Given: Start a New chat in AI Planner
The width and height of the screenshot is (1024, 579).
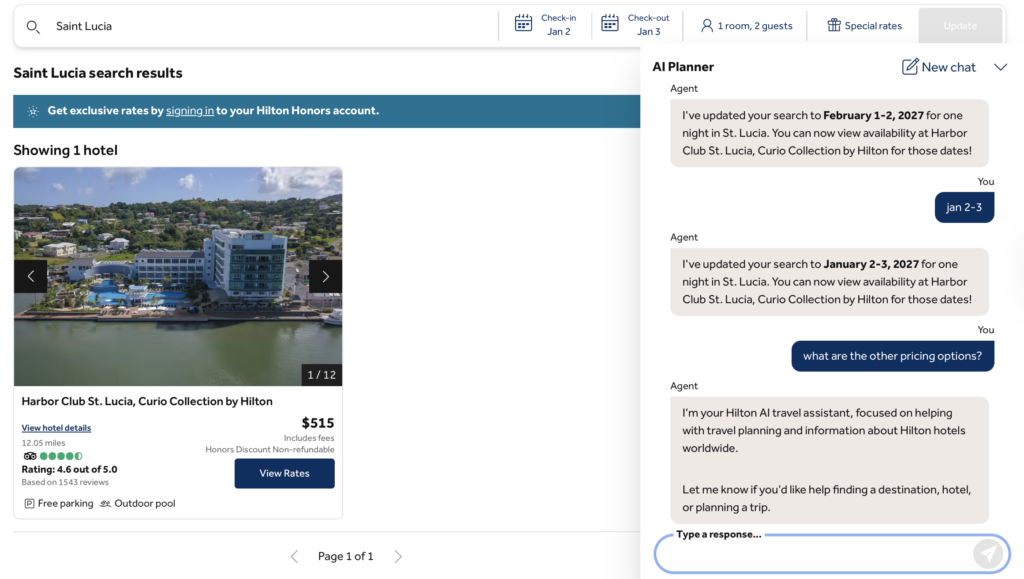Looking at the screenshot, I should pos(937,67).
